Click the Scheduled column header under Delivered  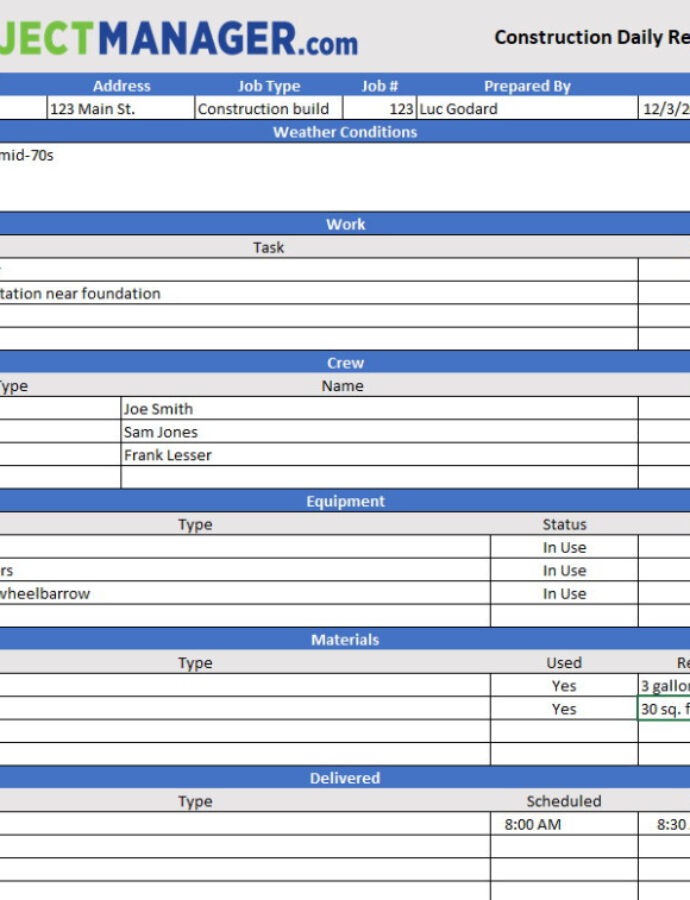(x=564, y=801)
